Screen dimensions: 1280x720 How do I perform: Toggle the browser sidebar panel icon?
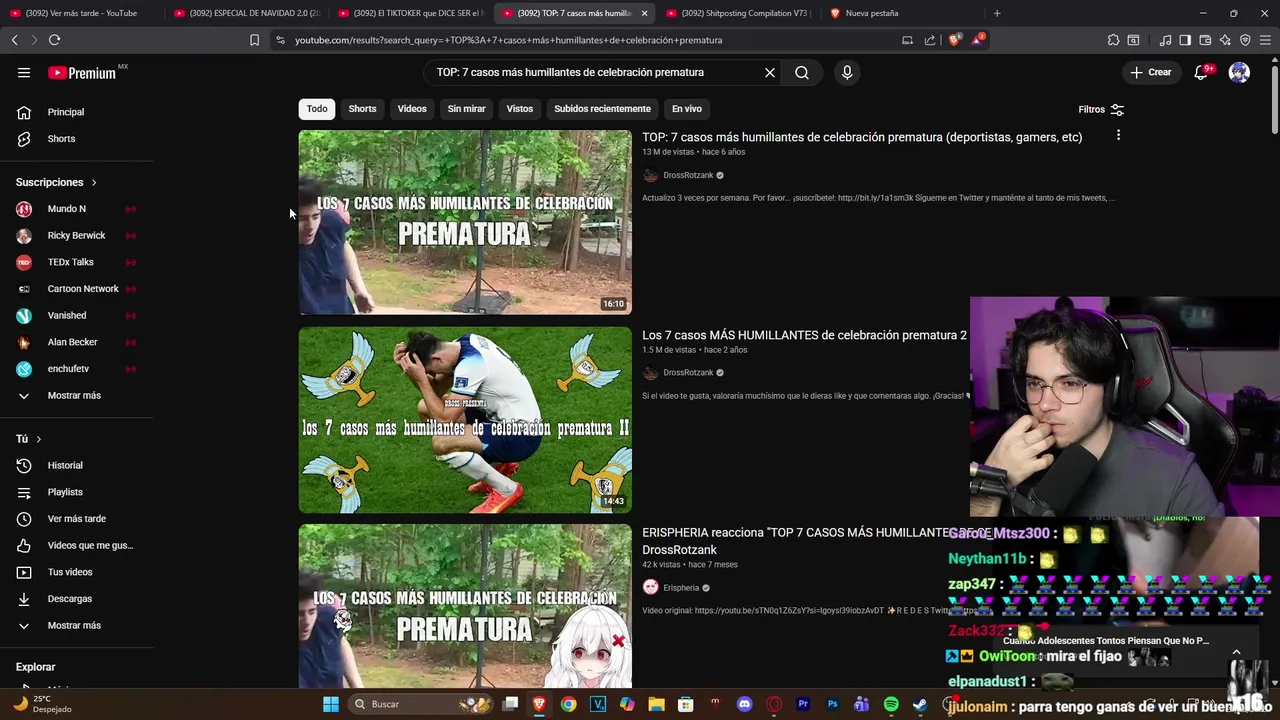(1185, 40)
